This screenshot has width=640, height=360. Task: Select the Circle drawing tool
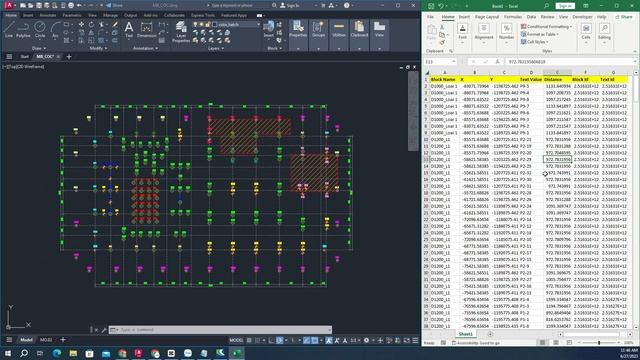click(x=40, y=29)
